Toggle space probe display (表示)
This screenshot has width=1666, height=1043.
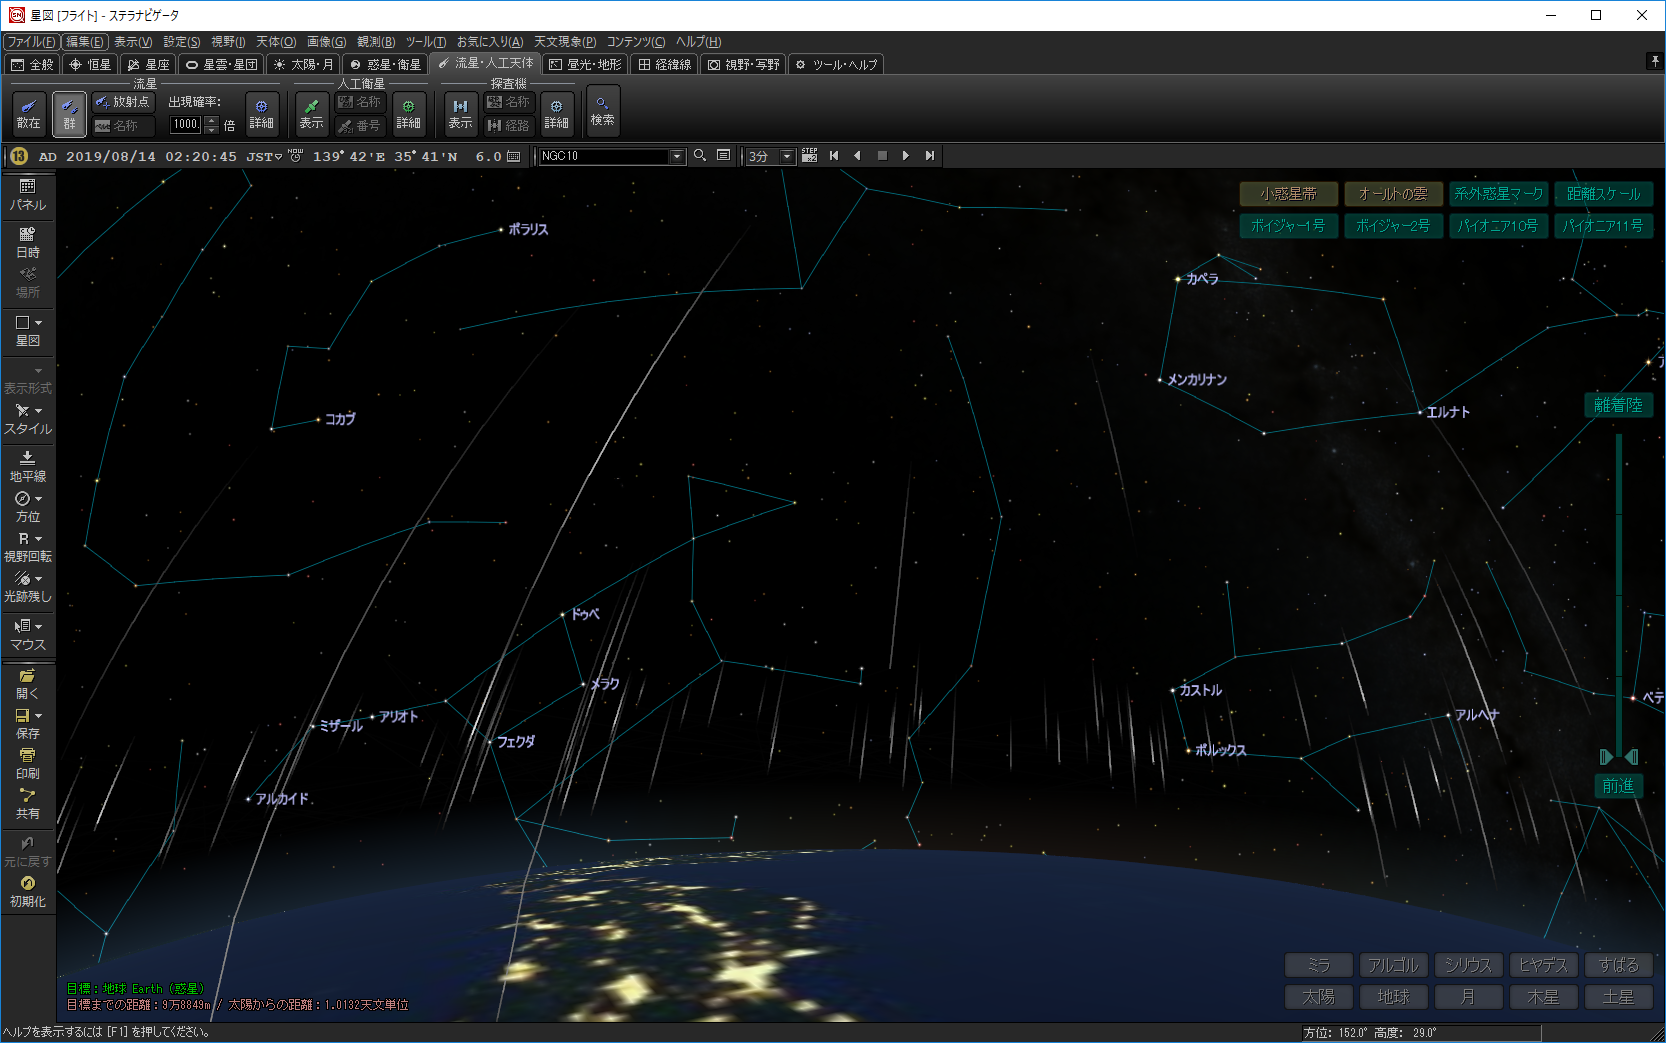460,113
